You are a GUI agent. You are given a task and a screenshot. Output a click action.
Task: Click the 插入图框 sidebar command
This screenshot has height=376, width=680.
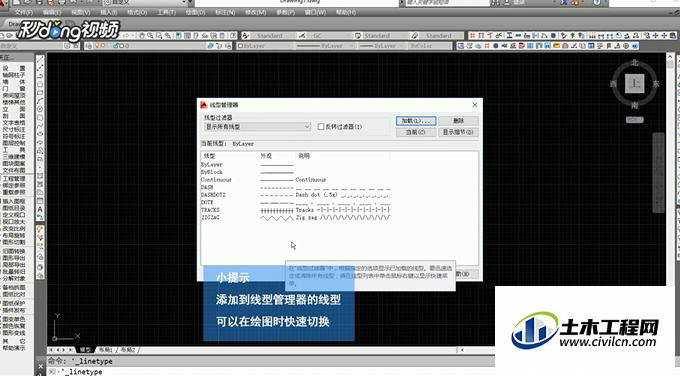14,201
